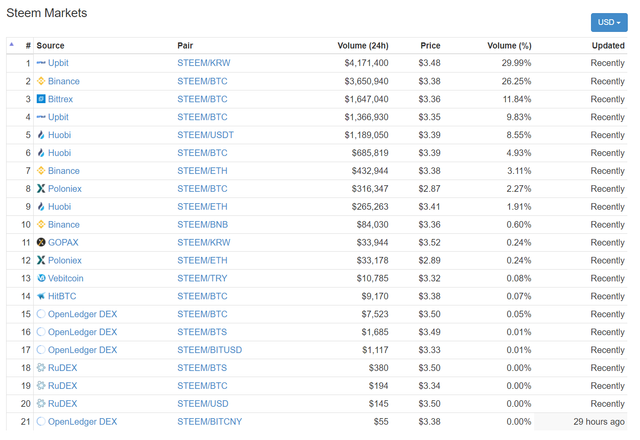Open the STEEM/USD pair link
The height and width of the screenshot is (440, 640).
pos(202,404)
